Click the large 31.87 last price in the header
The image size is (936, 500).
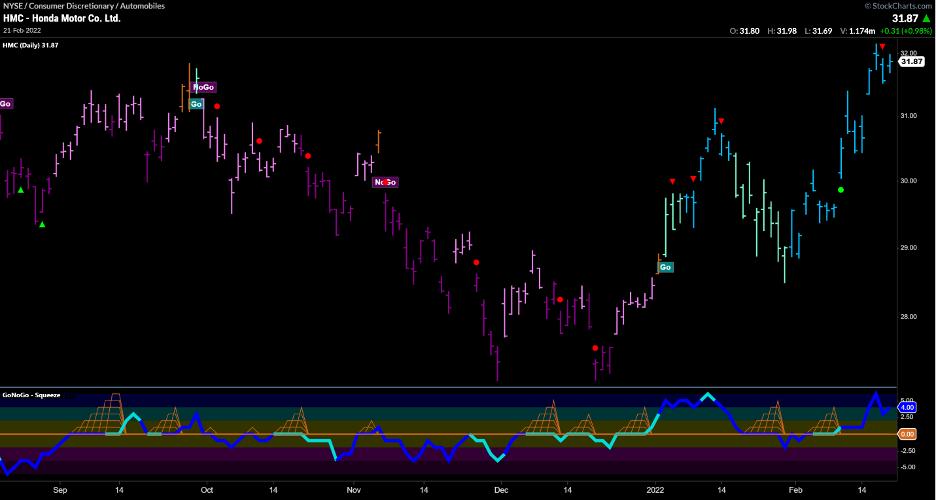tap(907, 18)
